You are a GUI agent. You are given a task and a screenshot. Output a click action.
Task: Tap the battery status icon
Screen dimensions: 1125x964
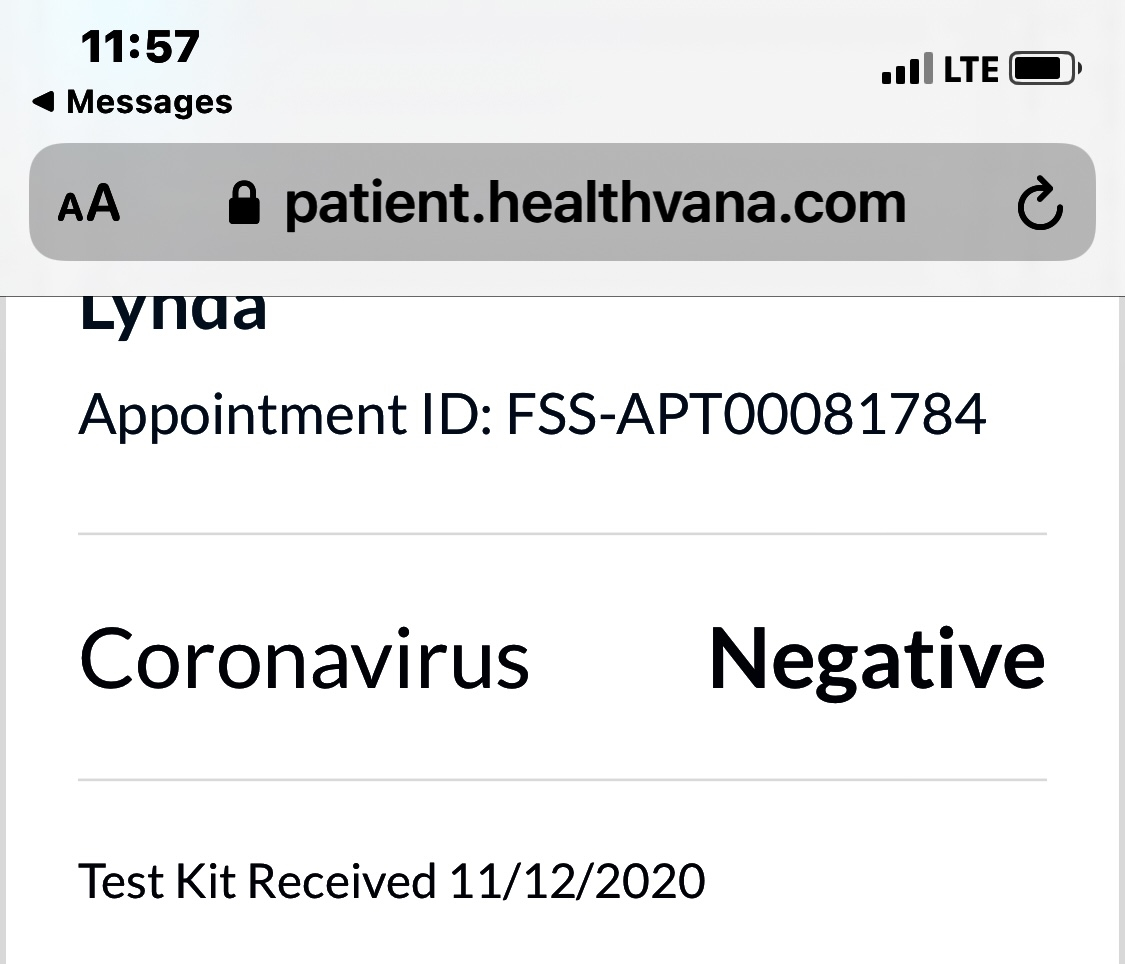pyautogui.click(x=1045, y=69)
